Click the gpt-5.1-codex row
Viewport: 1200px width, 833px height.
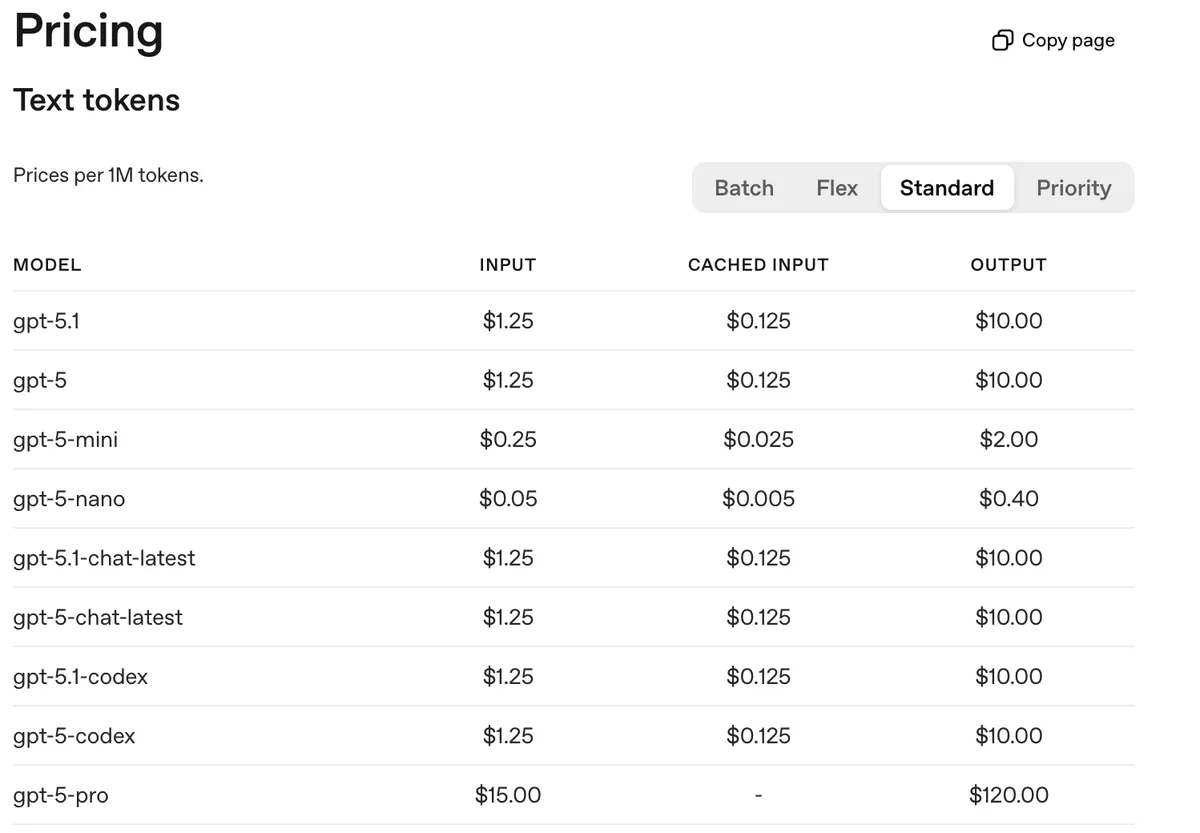[81, 676]
